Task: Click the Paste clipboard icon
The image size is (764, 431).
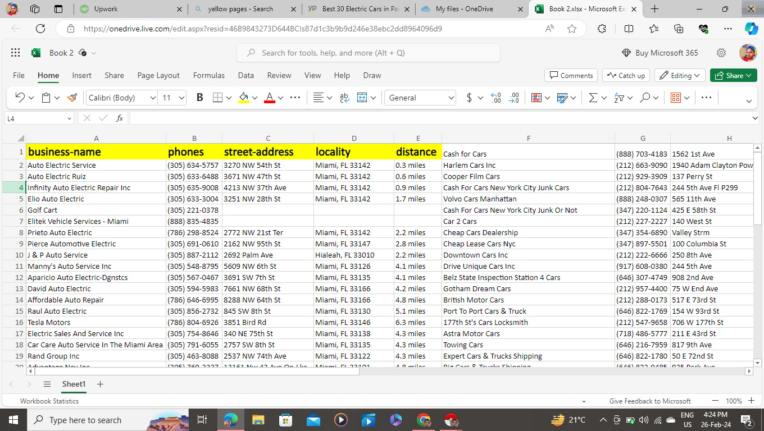Action: pyautogui.click(x=46, y=98)
